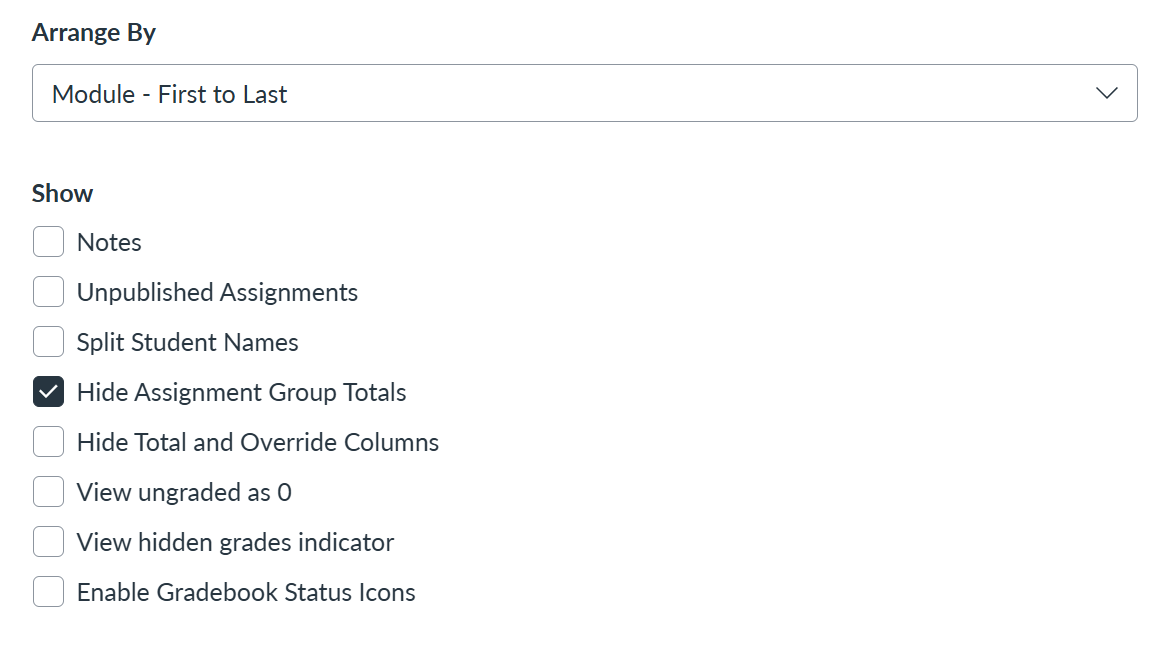The height and width of the screenshot is (671, 1157).
Task: Click 'View hidden grades indicator' label text
Action: 235,543
